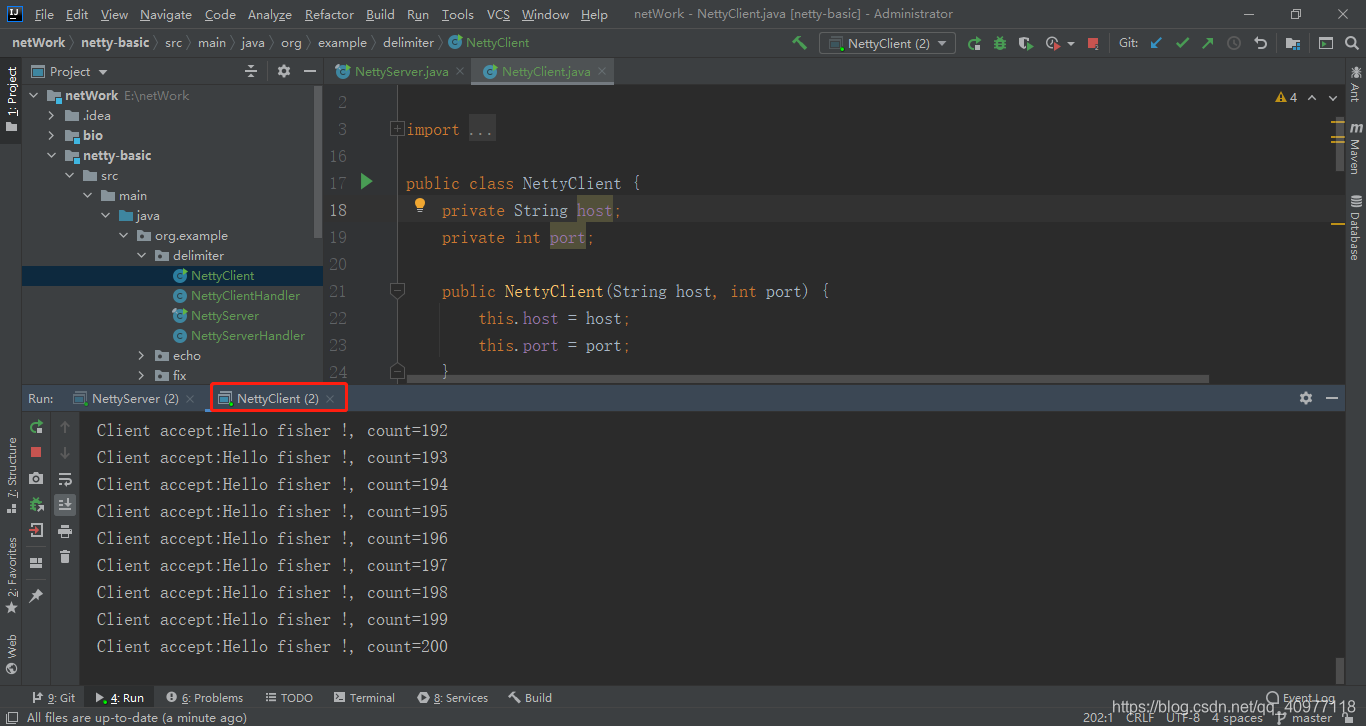Image resolution: width=1366 pixels, height=726 pixels.
Task: Close the NettyClient.java editor tab
Action: 600,72
